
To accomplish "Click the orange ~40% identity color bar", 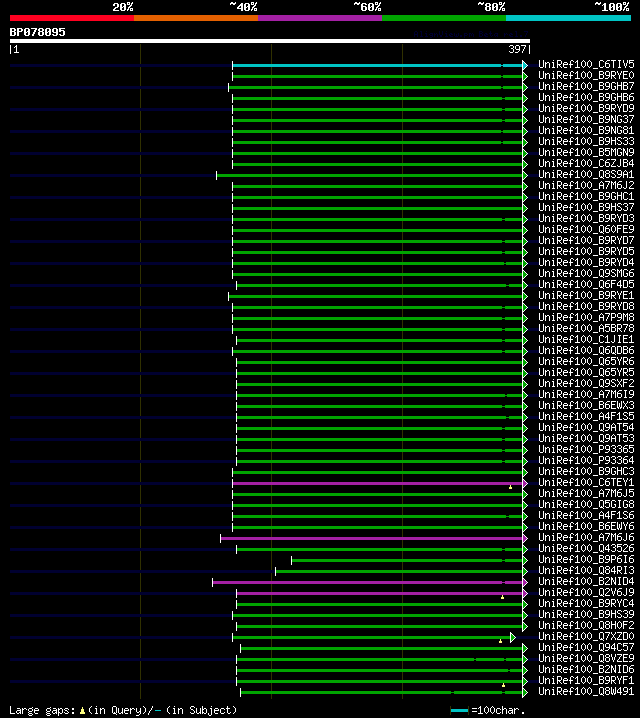I will pos(196,18).
